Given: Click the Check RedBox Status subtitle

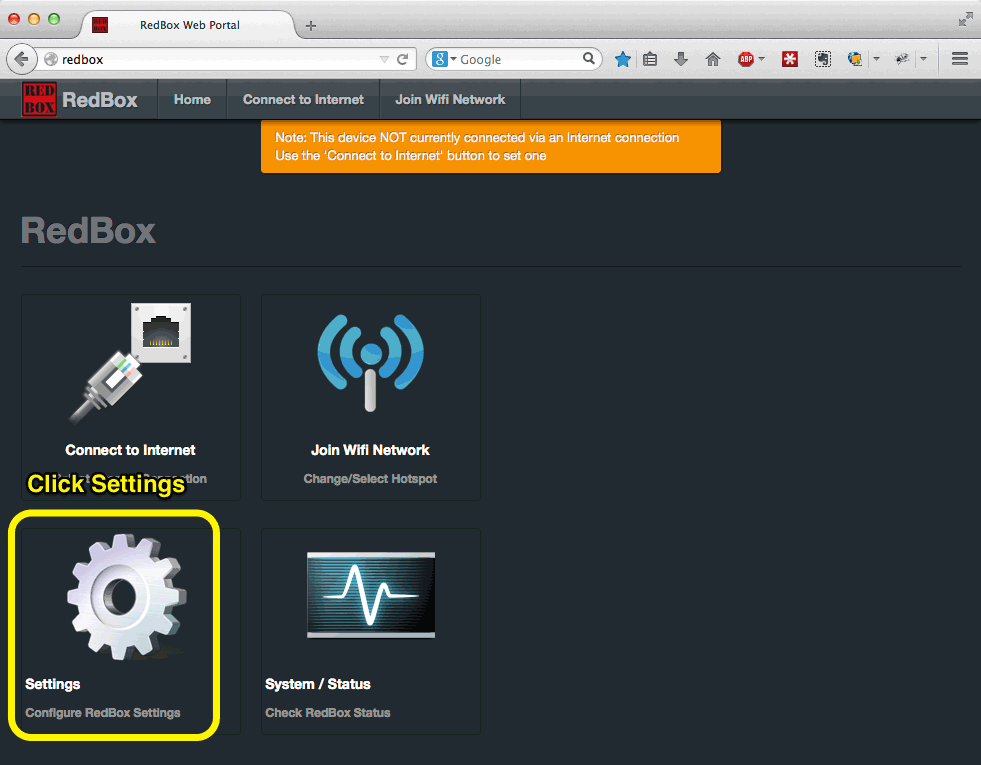Looking at the screenshot, I should [328, 713].
